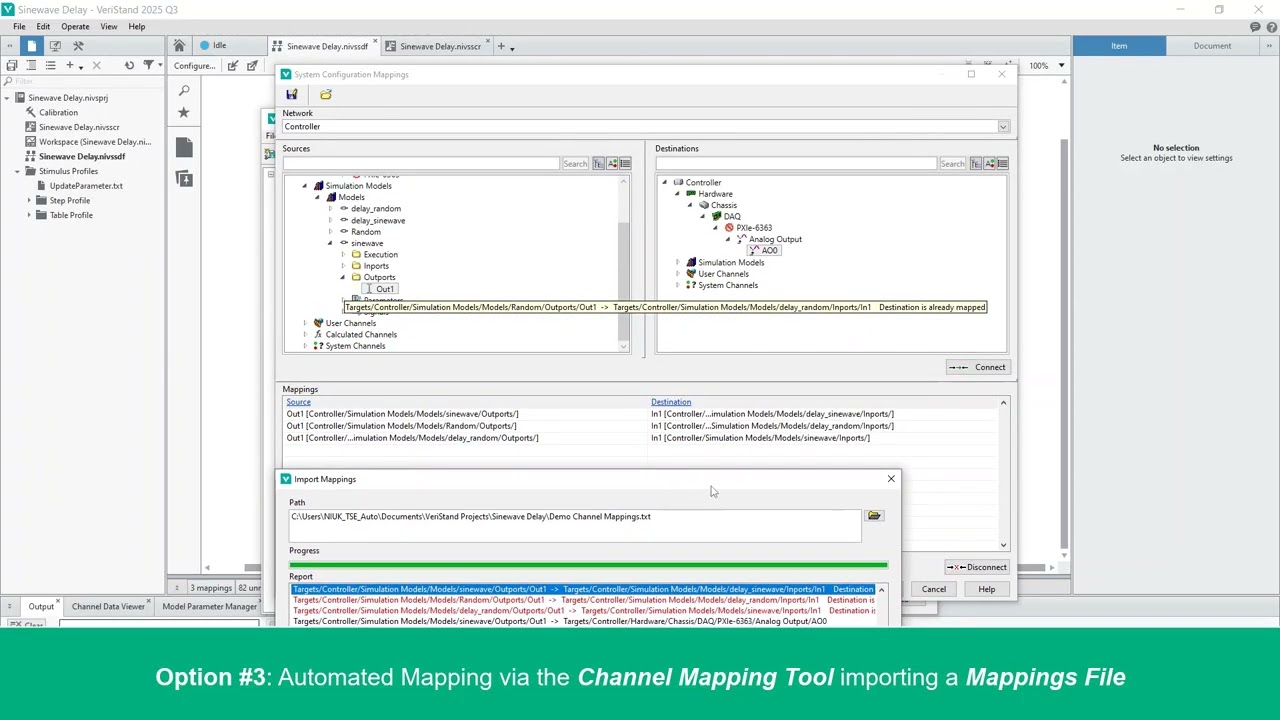Click the open mappings file folder icon
The height and width of the screenshot is (720, 1280).
coord(325,95)
